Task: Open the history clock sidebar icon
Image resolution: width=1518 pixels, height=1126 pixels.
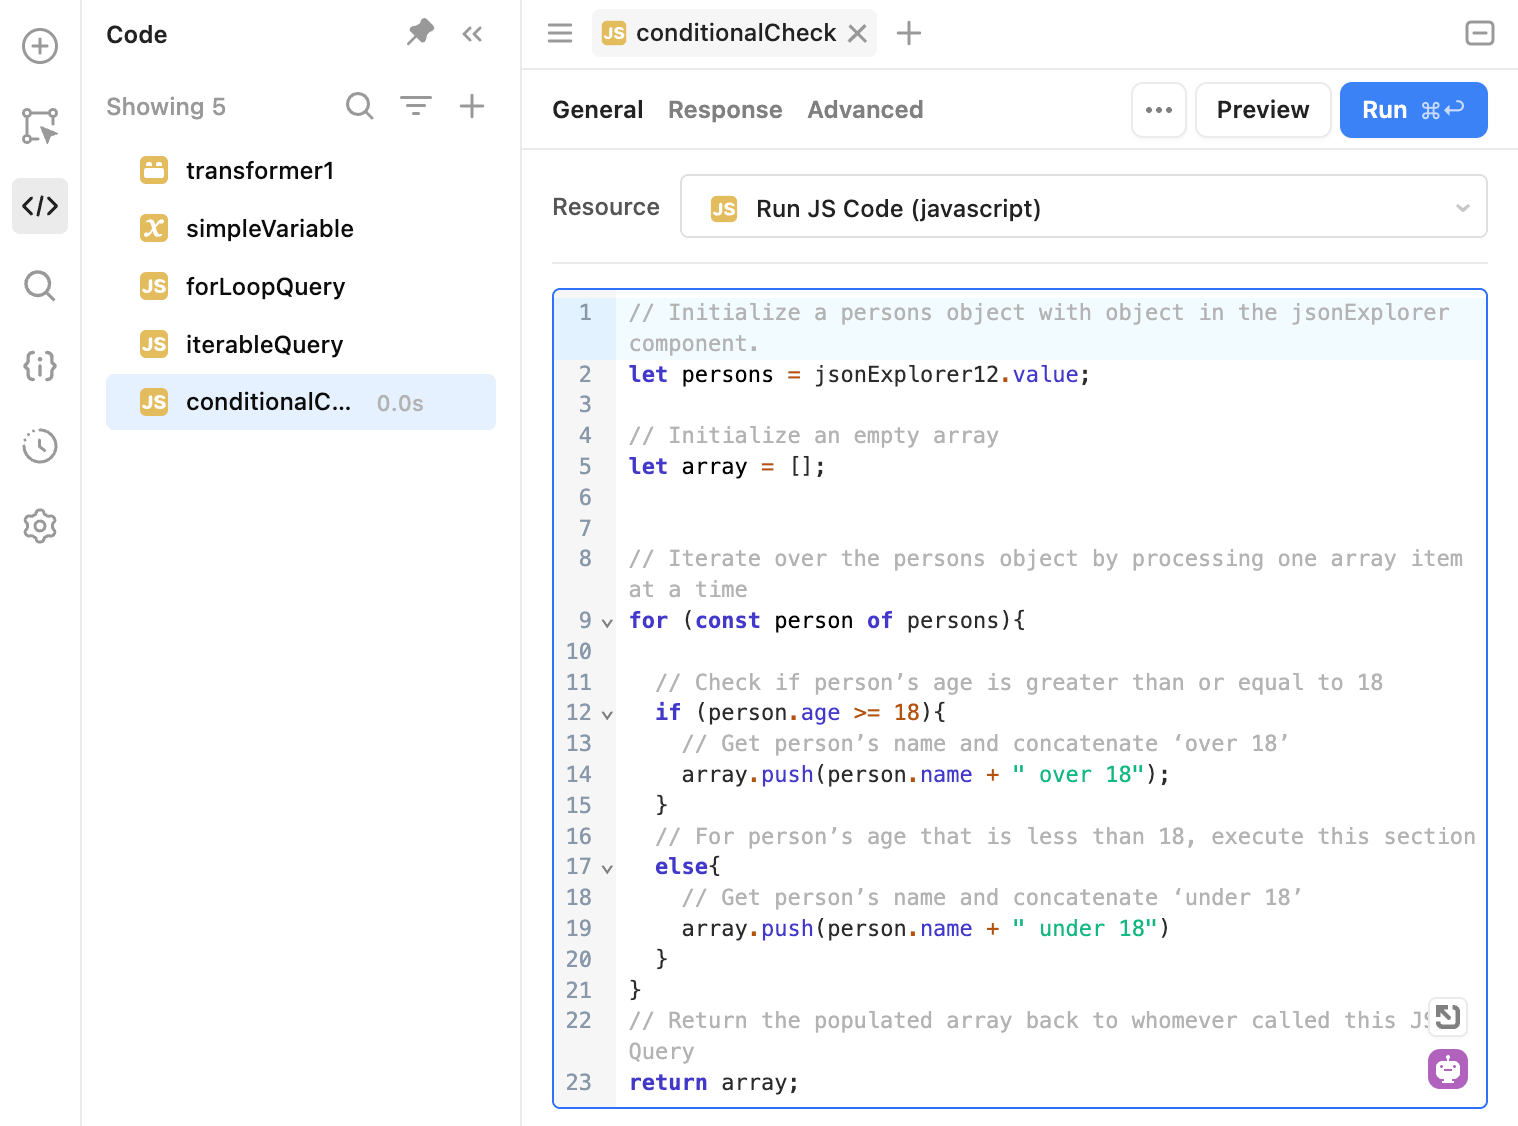Action: click(40, 446)
